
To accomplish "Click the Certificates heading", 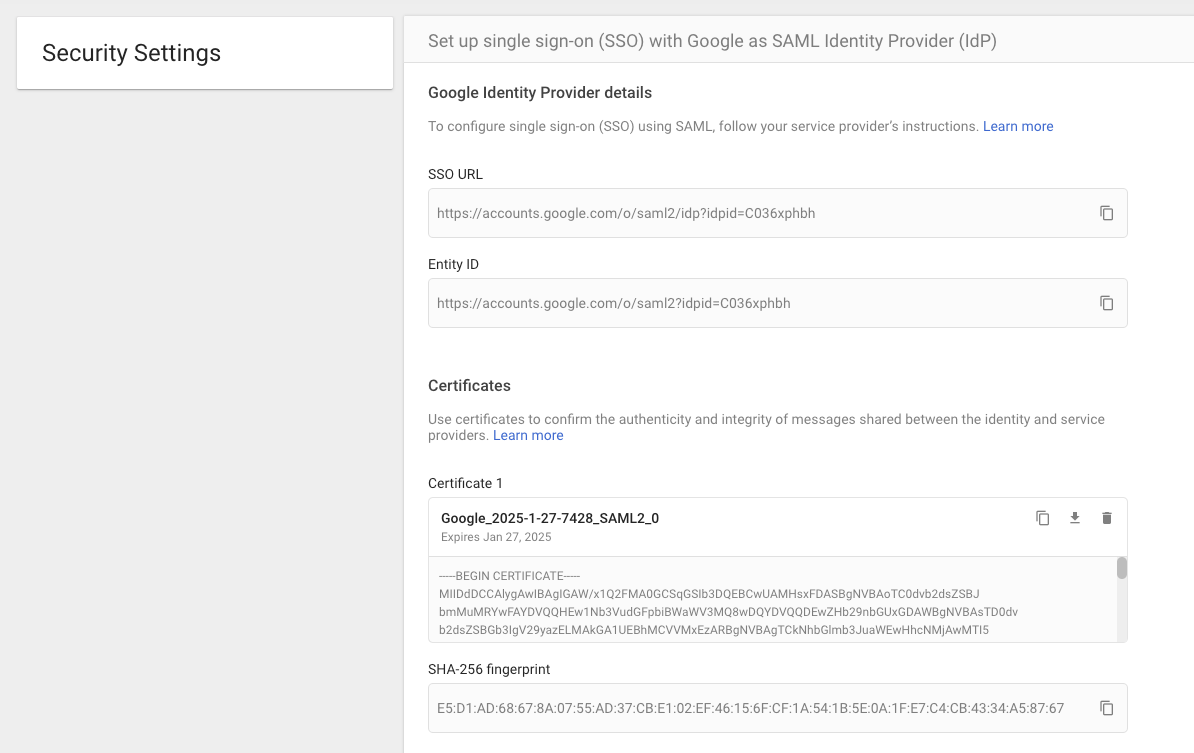I will [469, 386].
